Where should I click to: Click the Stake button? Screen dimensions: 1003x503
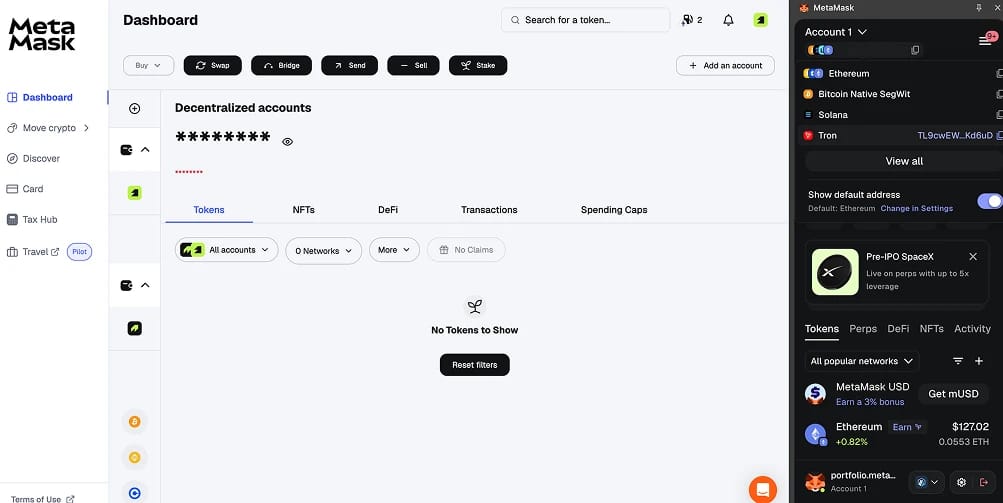coord(478,65)
